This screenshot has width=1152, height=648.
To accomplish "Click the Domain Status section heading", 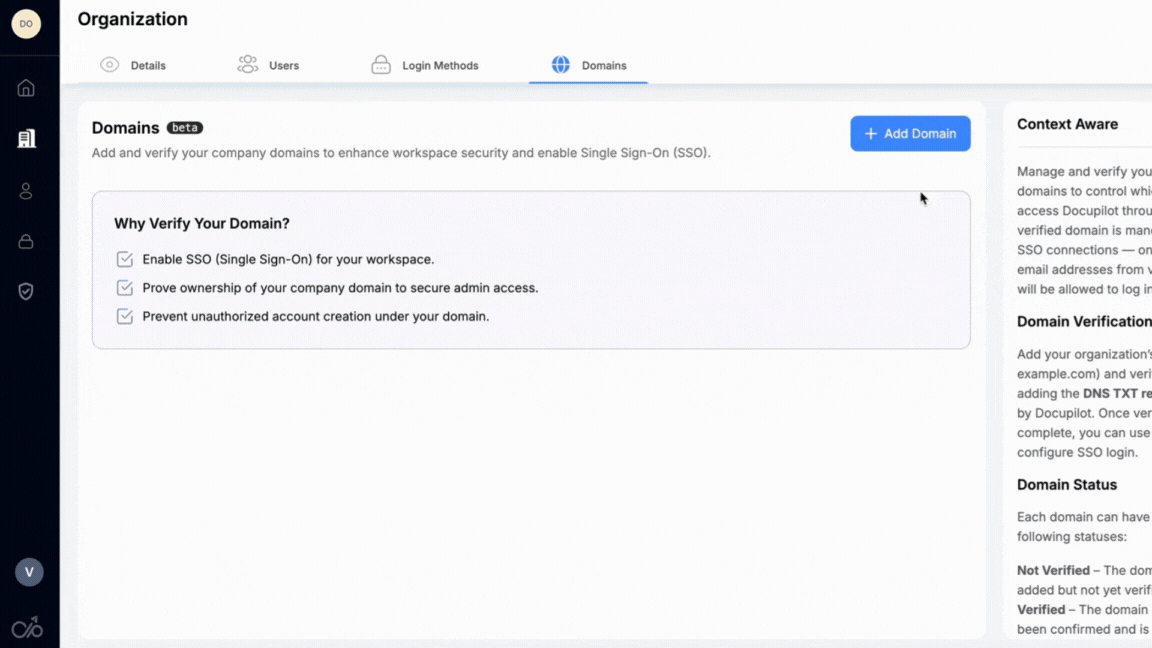I will (x=1067, y=485).
